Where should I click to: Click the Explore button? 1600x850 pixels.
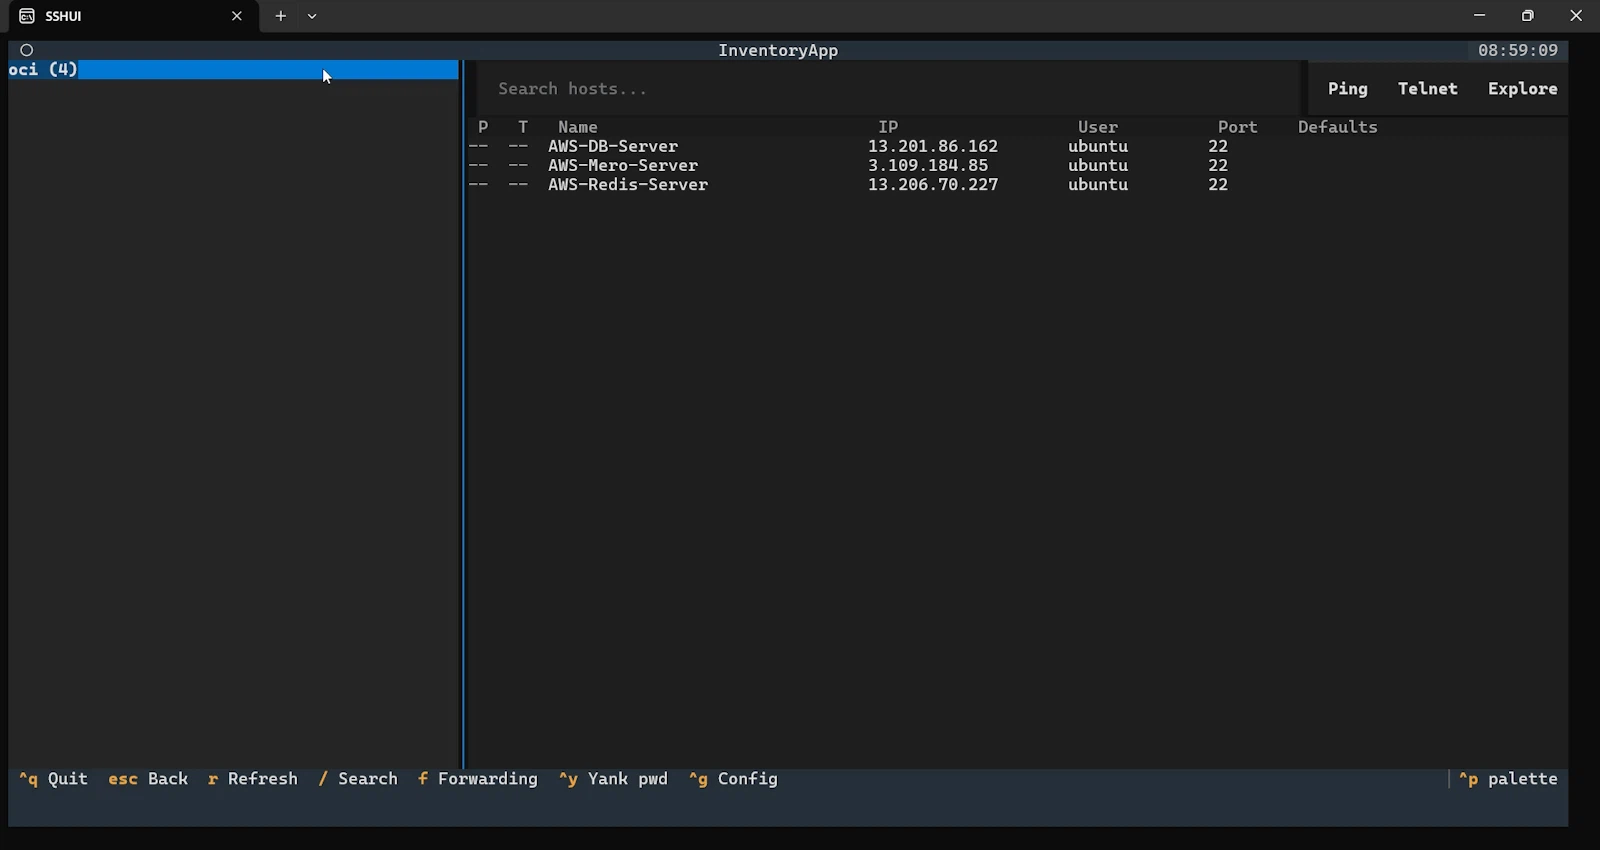point(1522,89)
